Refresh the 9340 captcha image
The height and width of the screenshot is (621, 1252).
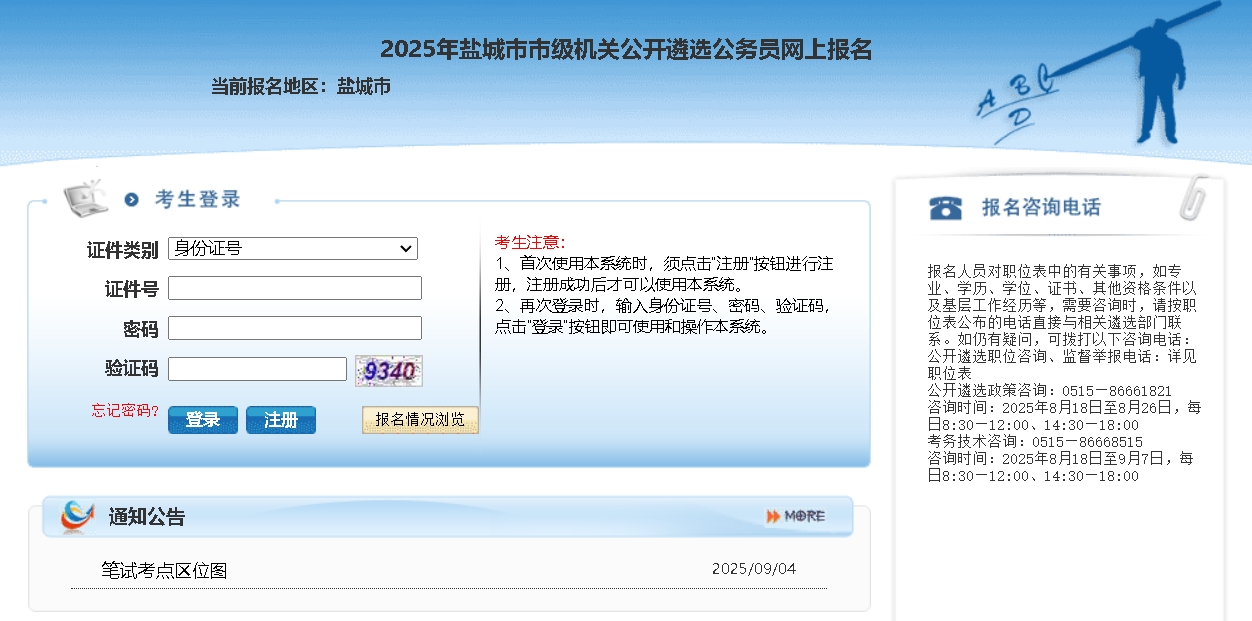click(x=389, y=371)
